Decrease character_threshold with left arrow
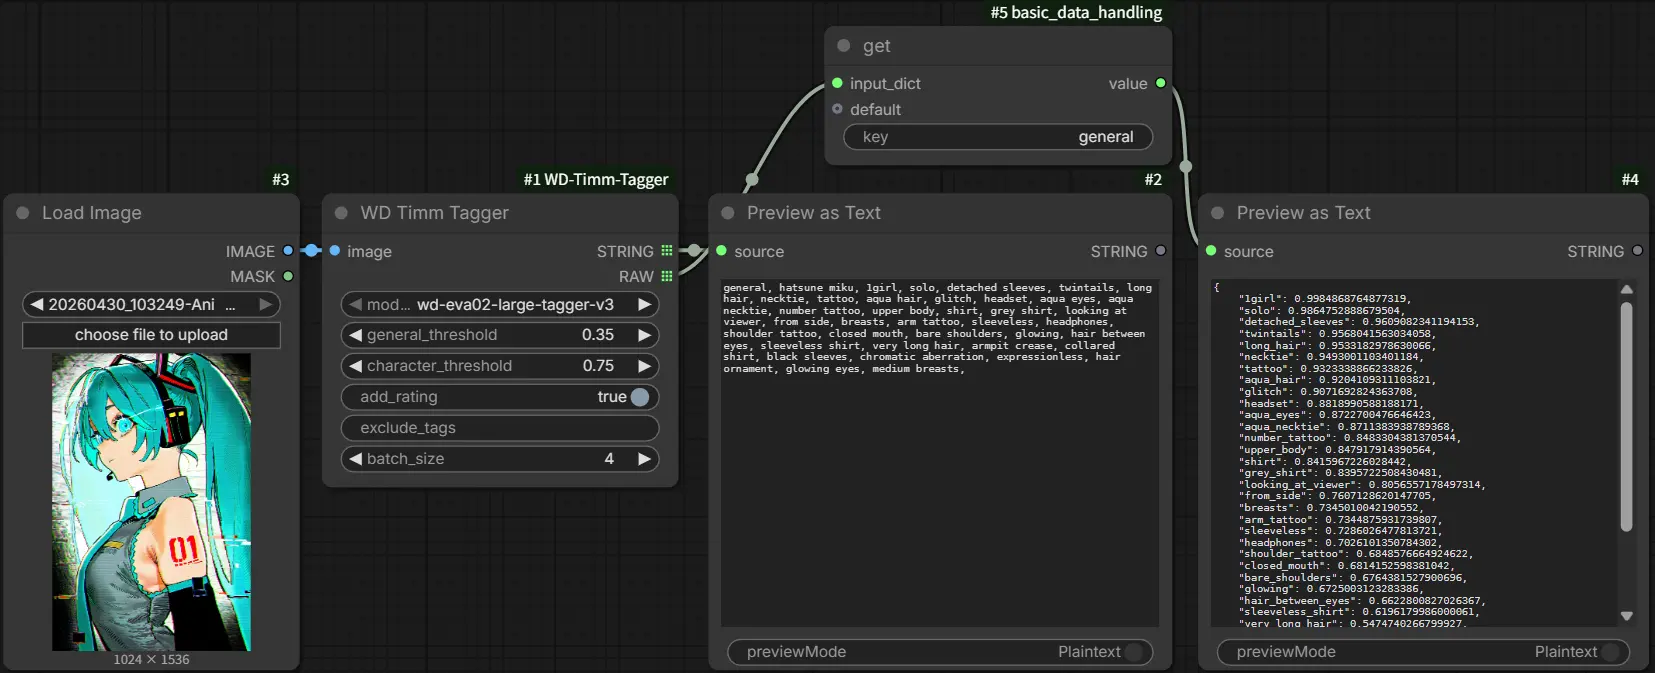 [x=355, y=366]
